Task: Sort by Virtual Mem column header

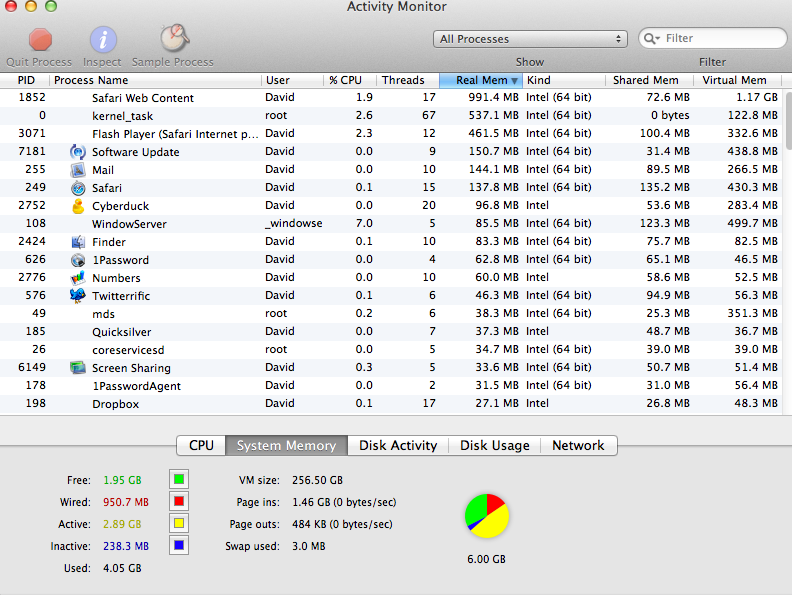Action: (x=737, y=80)
